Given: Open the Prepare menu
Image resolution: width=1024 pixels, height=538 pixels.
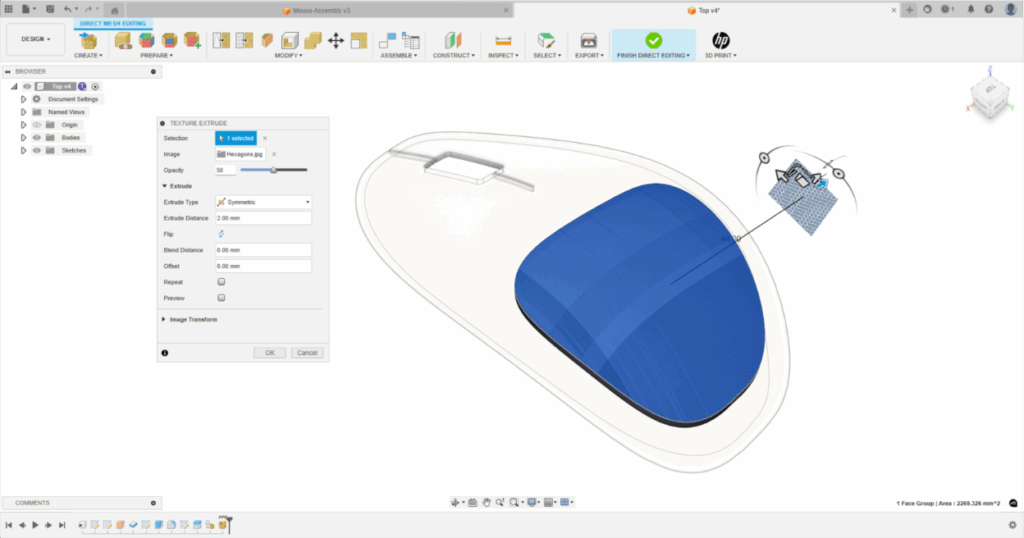Looking at the screenshot, I should [157, 55].
